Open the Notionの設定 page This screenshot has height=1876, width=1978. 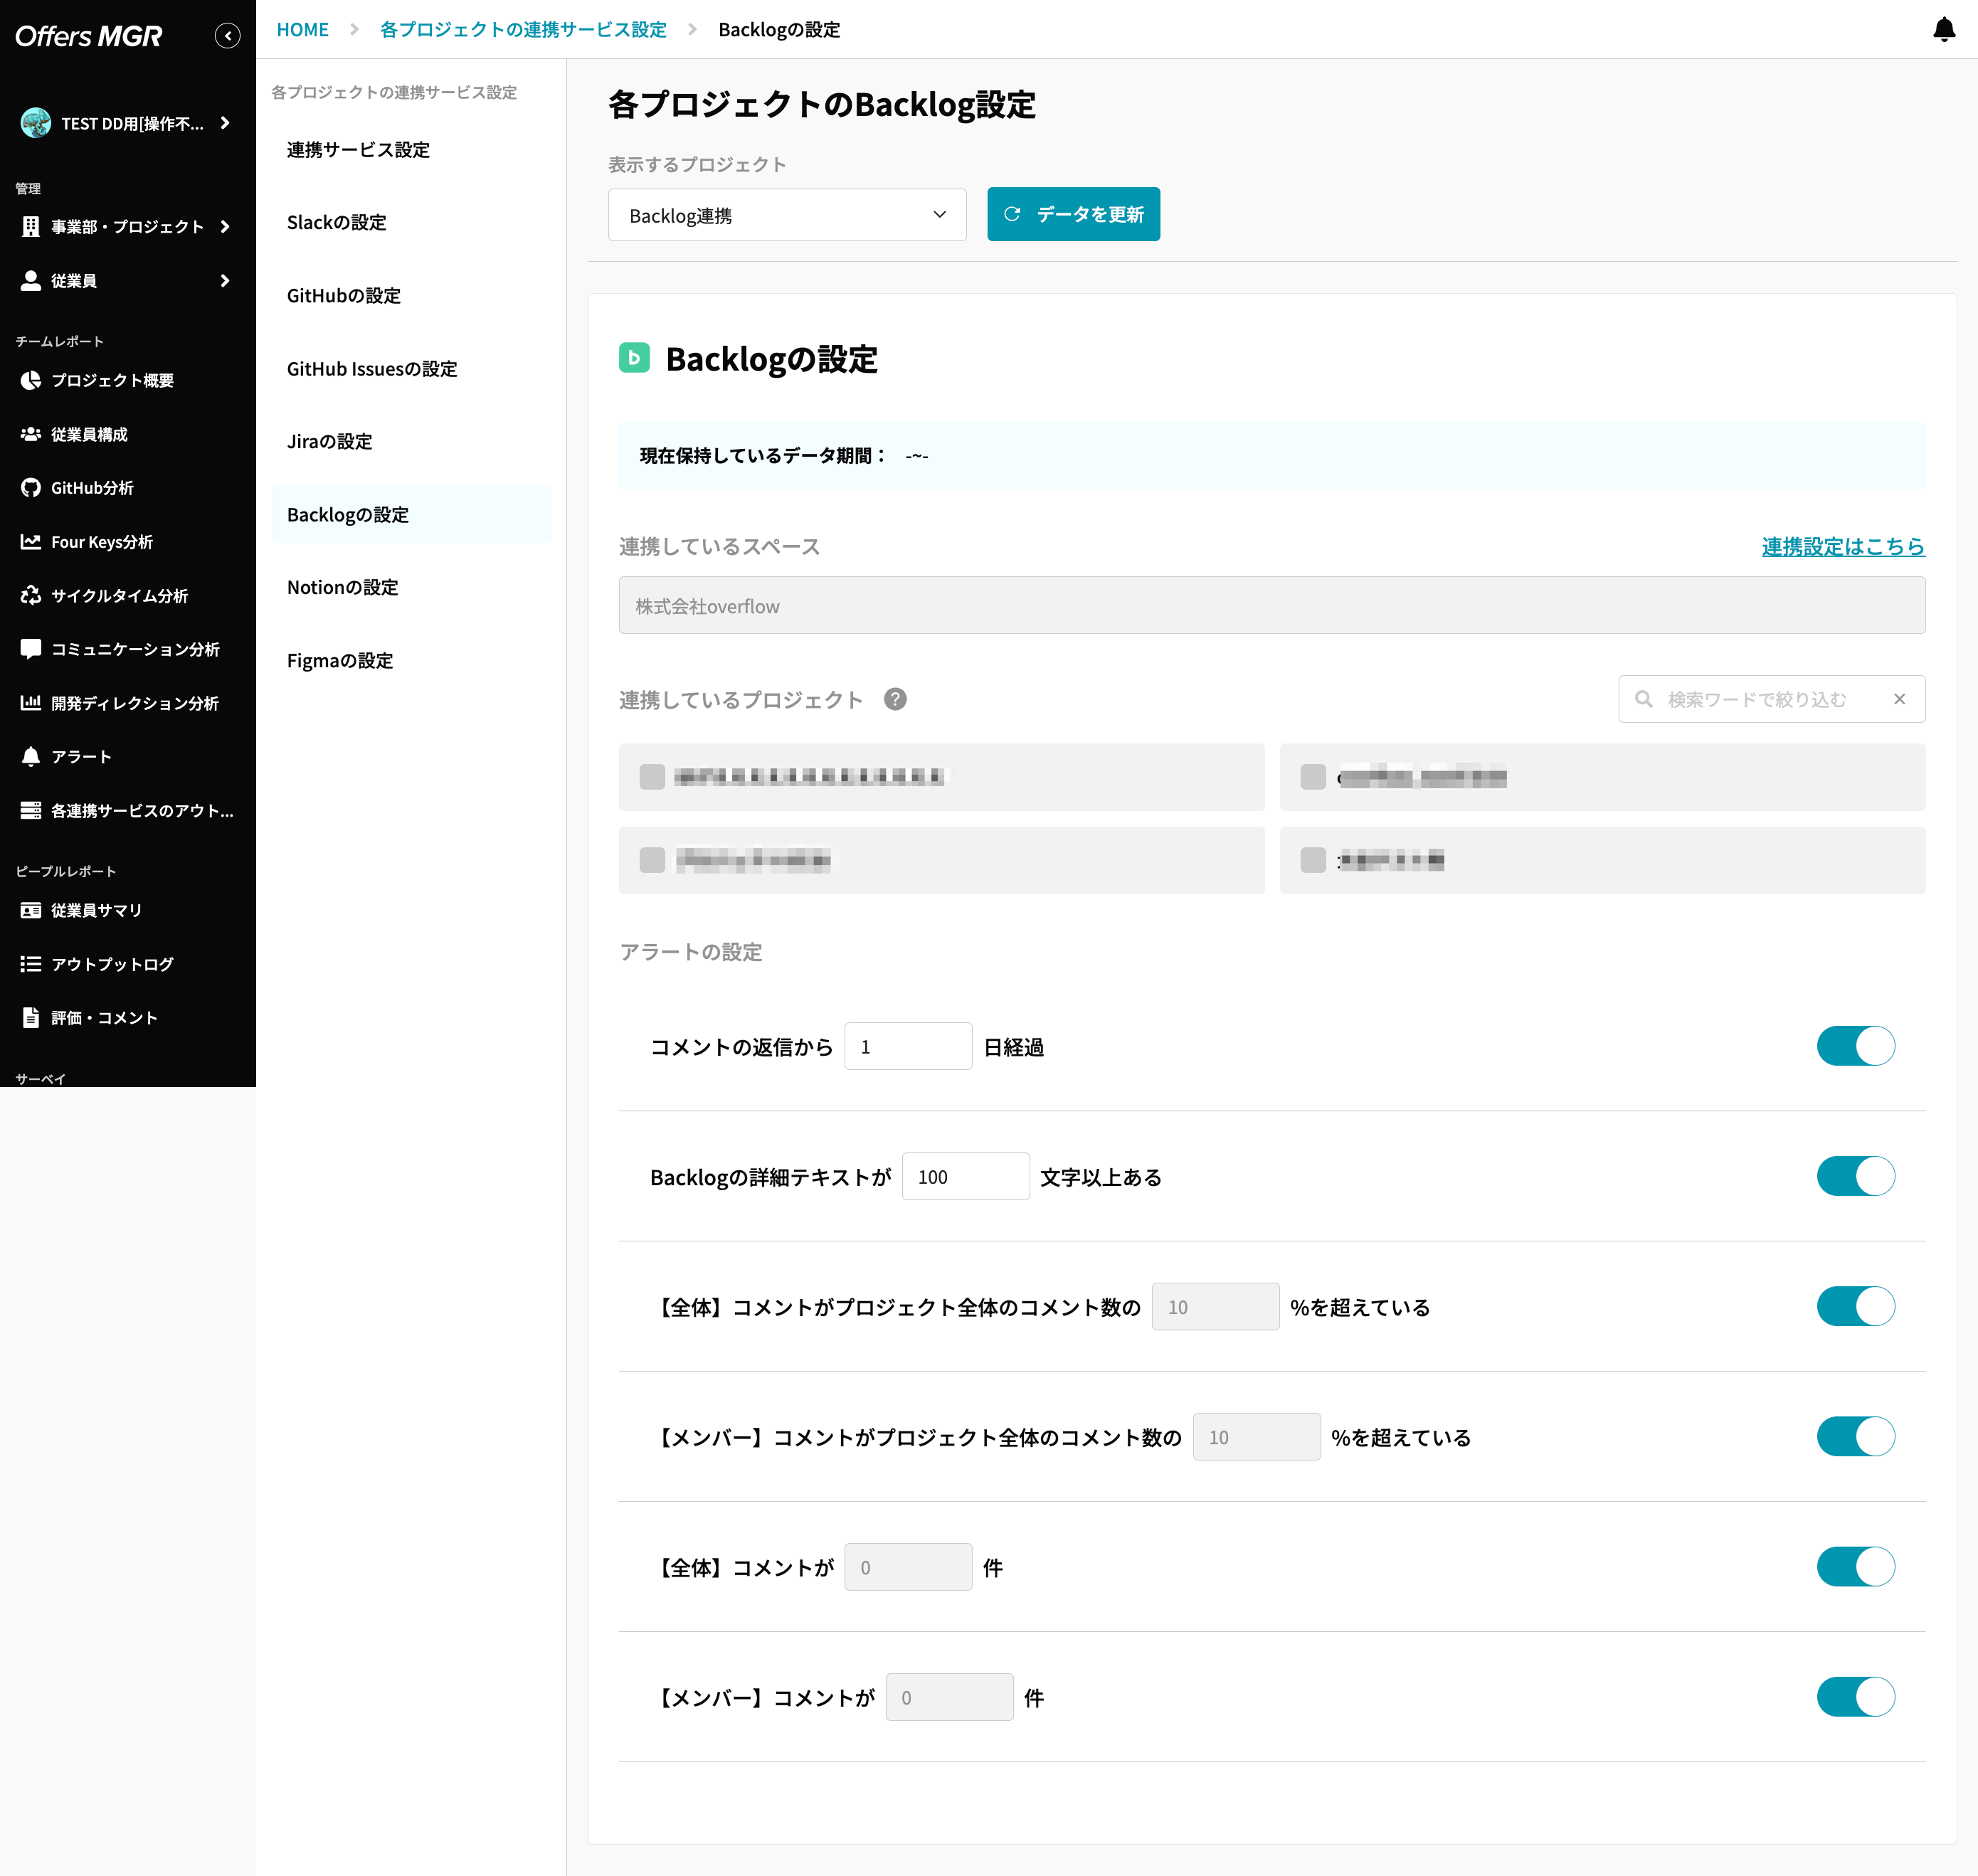[x=341, y=587]
